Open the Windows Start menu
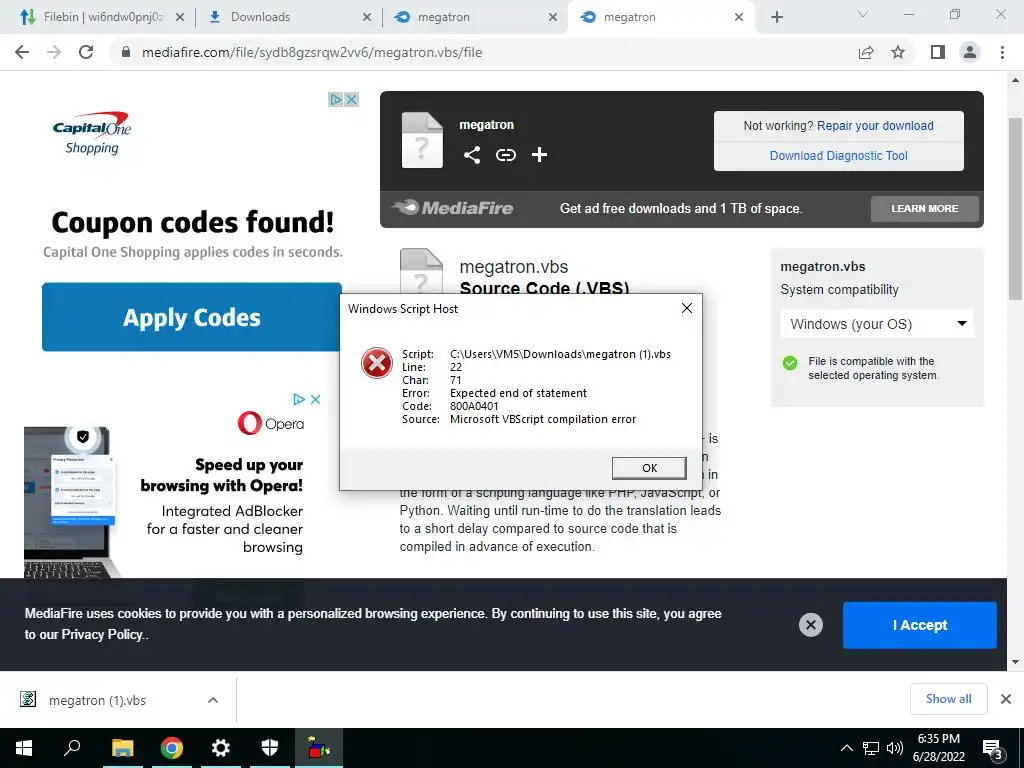The height and width of the screenshot is (768, 1024). [x=24, y=748]
